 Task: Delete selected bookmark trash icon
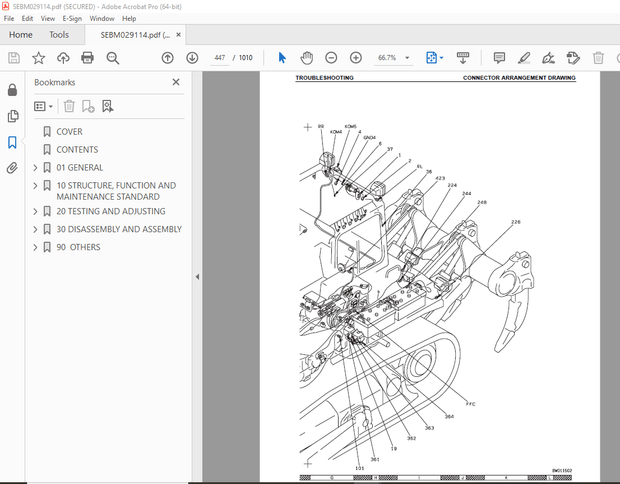pyautogui.click(x=69, y=106)
